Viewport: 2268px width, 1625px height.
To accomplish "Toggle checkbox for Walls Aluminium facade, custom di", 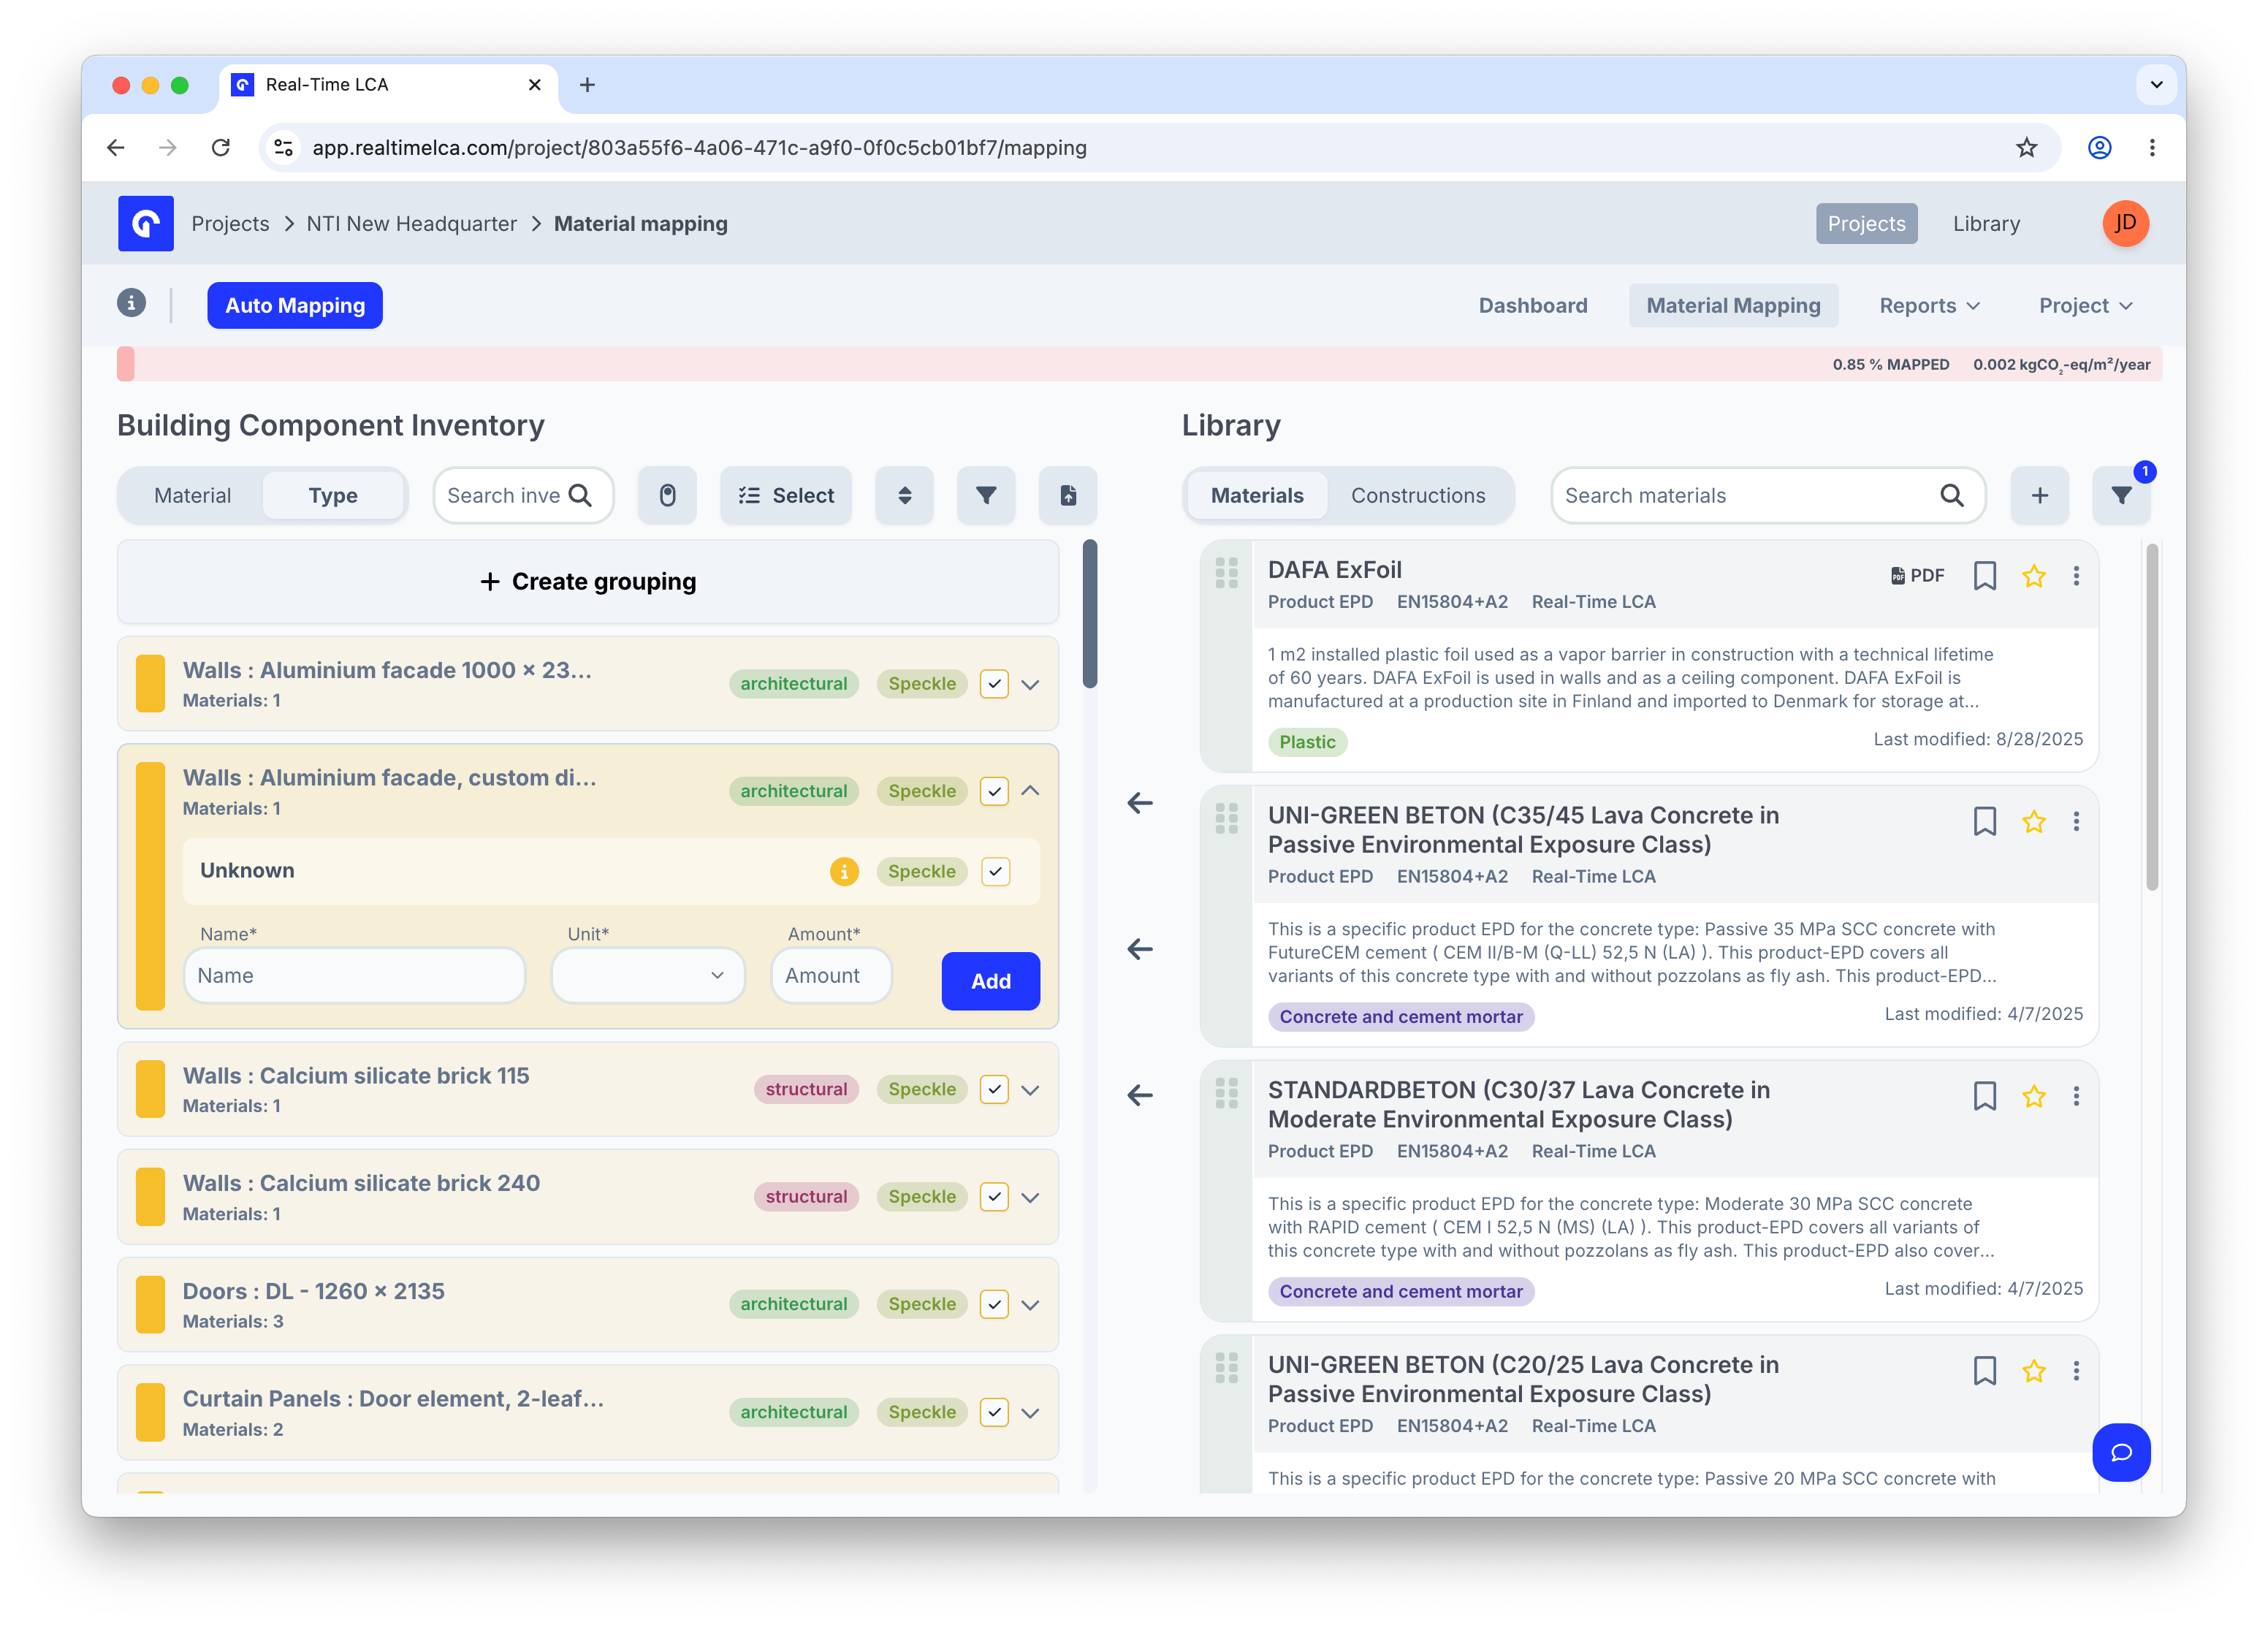I will pos(993,791).
